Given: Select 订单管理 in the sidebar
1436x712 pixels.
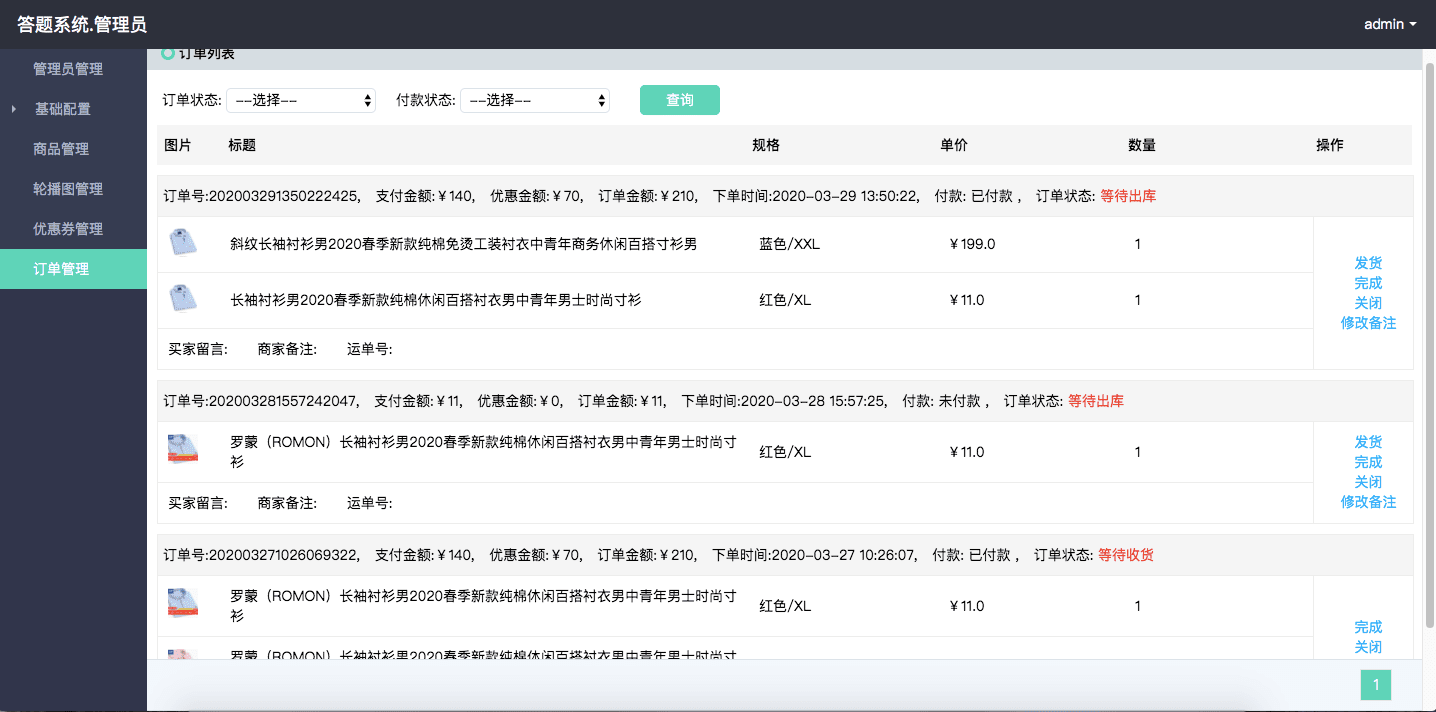Looking at the screenshot, I should coord(61,269).
